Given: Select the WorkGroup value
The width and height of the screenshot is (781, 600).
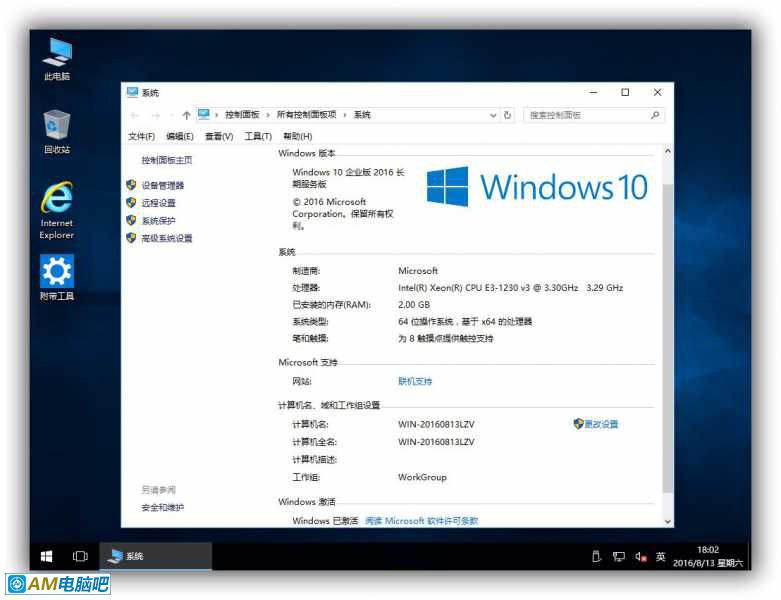Looking at the screenshot, I should [x=422, y=477].
